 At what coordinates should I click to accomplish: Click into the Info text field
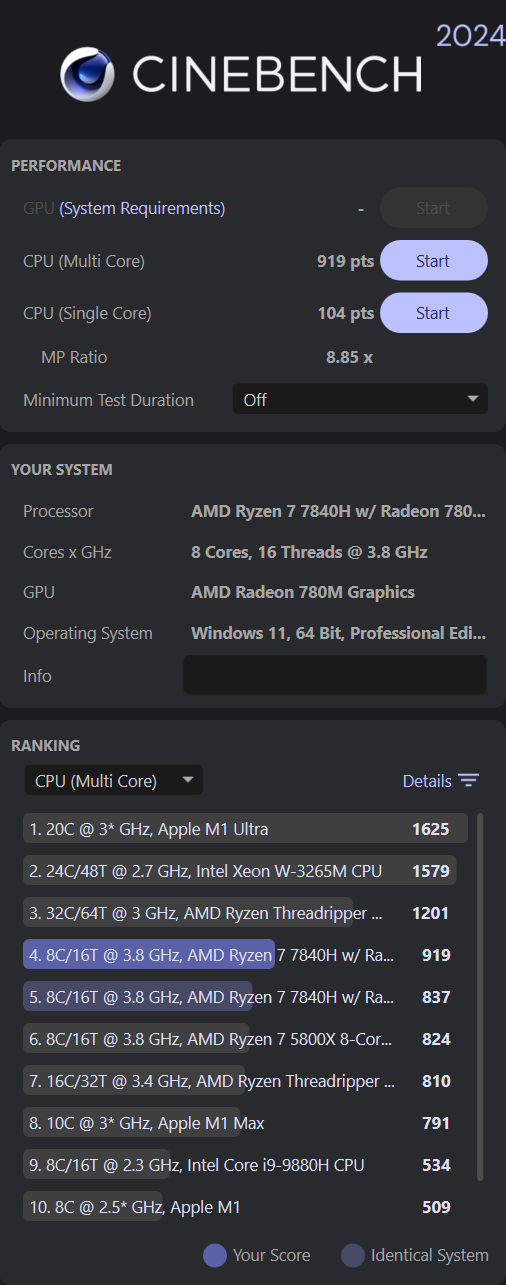(x=335, y=675)
